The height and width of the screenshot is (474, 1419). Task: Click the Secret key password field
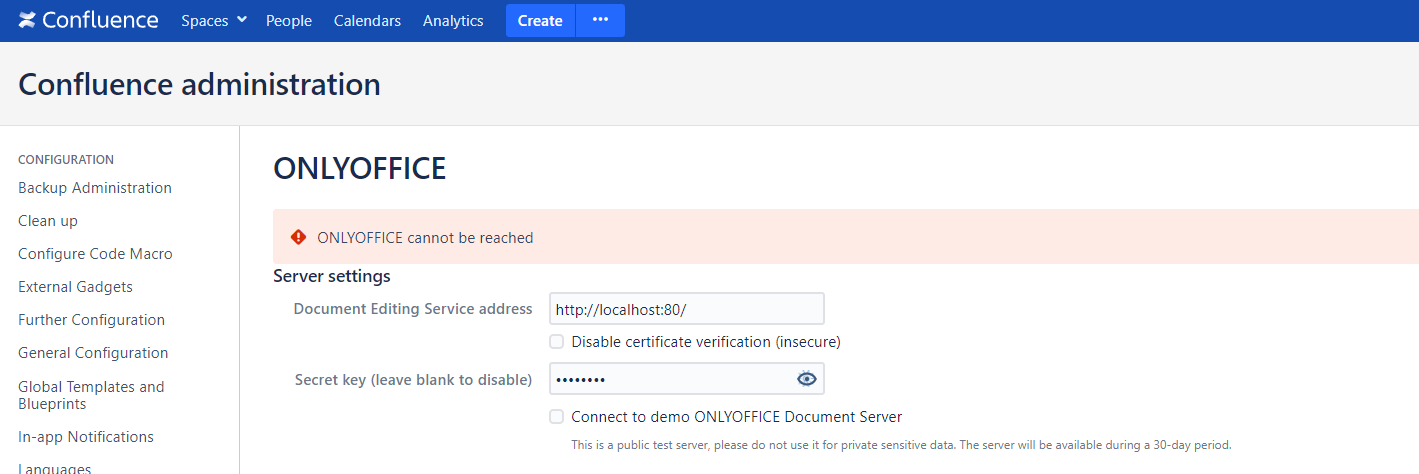pyautogui.click(x=687, y=379)
